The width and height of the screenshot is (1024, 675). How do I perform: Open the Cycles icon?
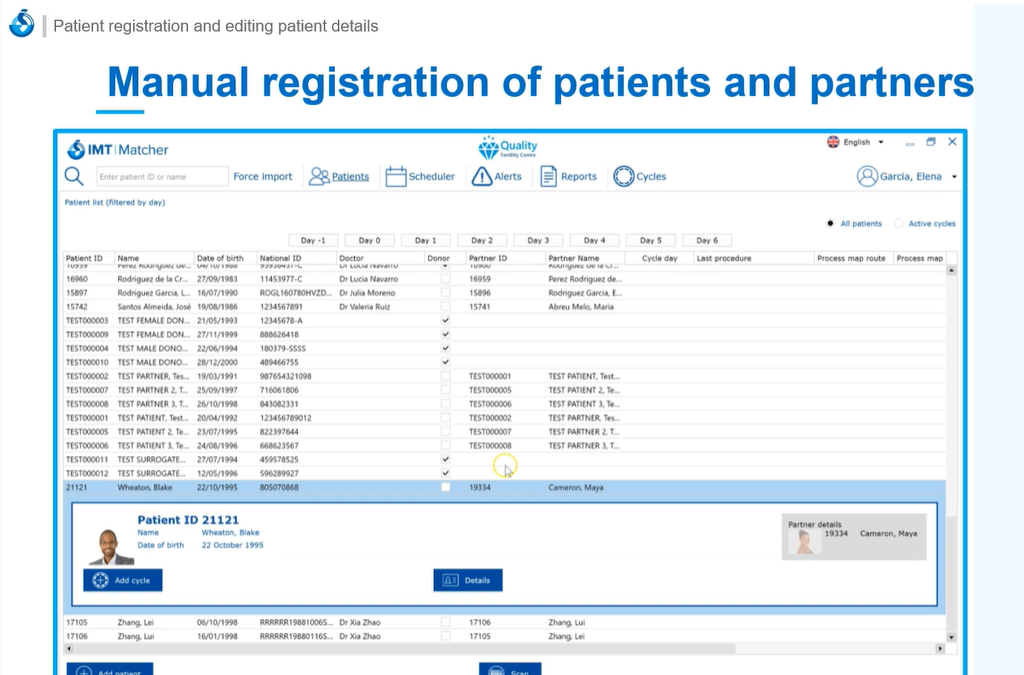tap(624, 177)
